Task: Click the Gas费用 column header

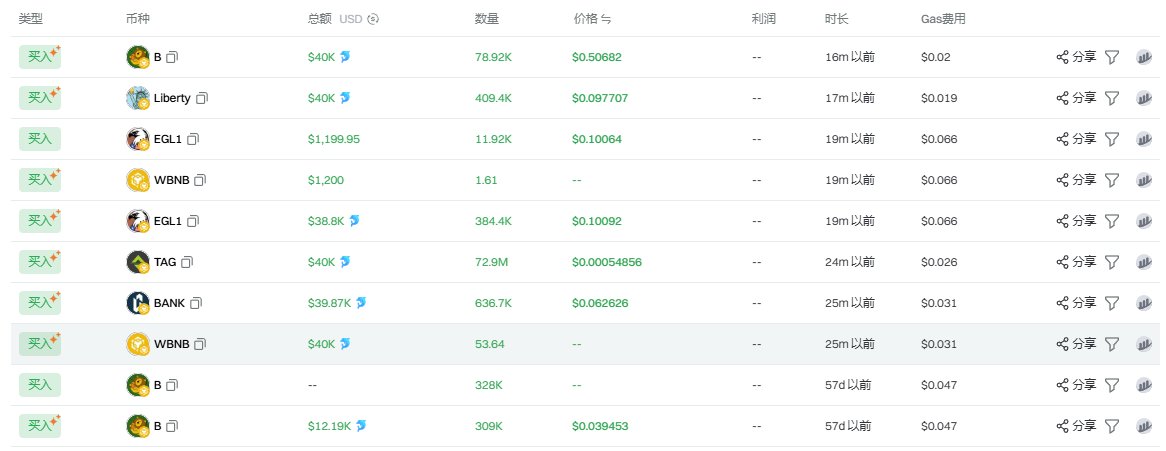Action: pos(943,19)
